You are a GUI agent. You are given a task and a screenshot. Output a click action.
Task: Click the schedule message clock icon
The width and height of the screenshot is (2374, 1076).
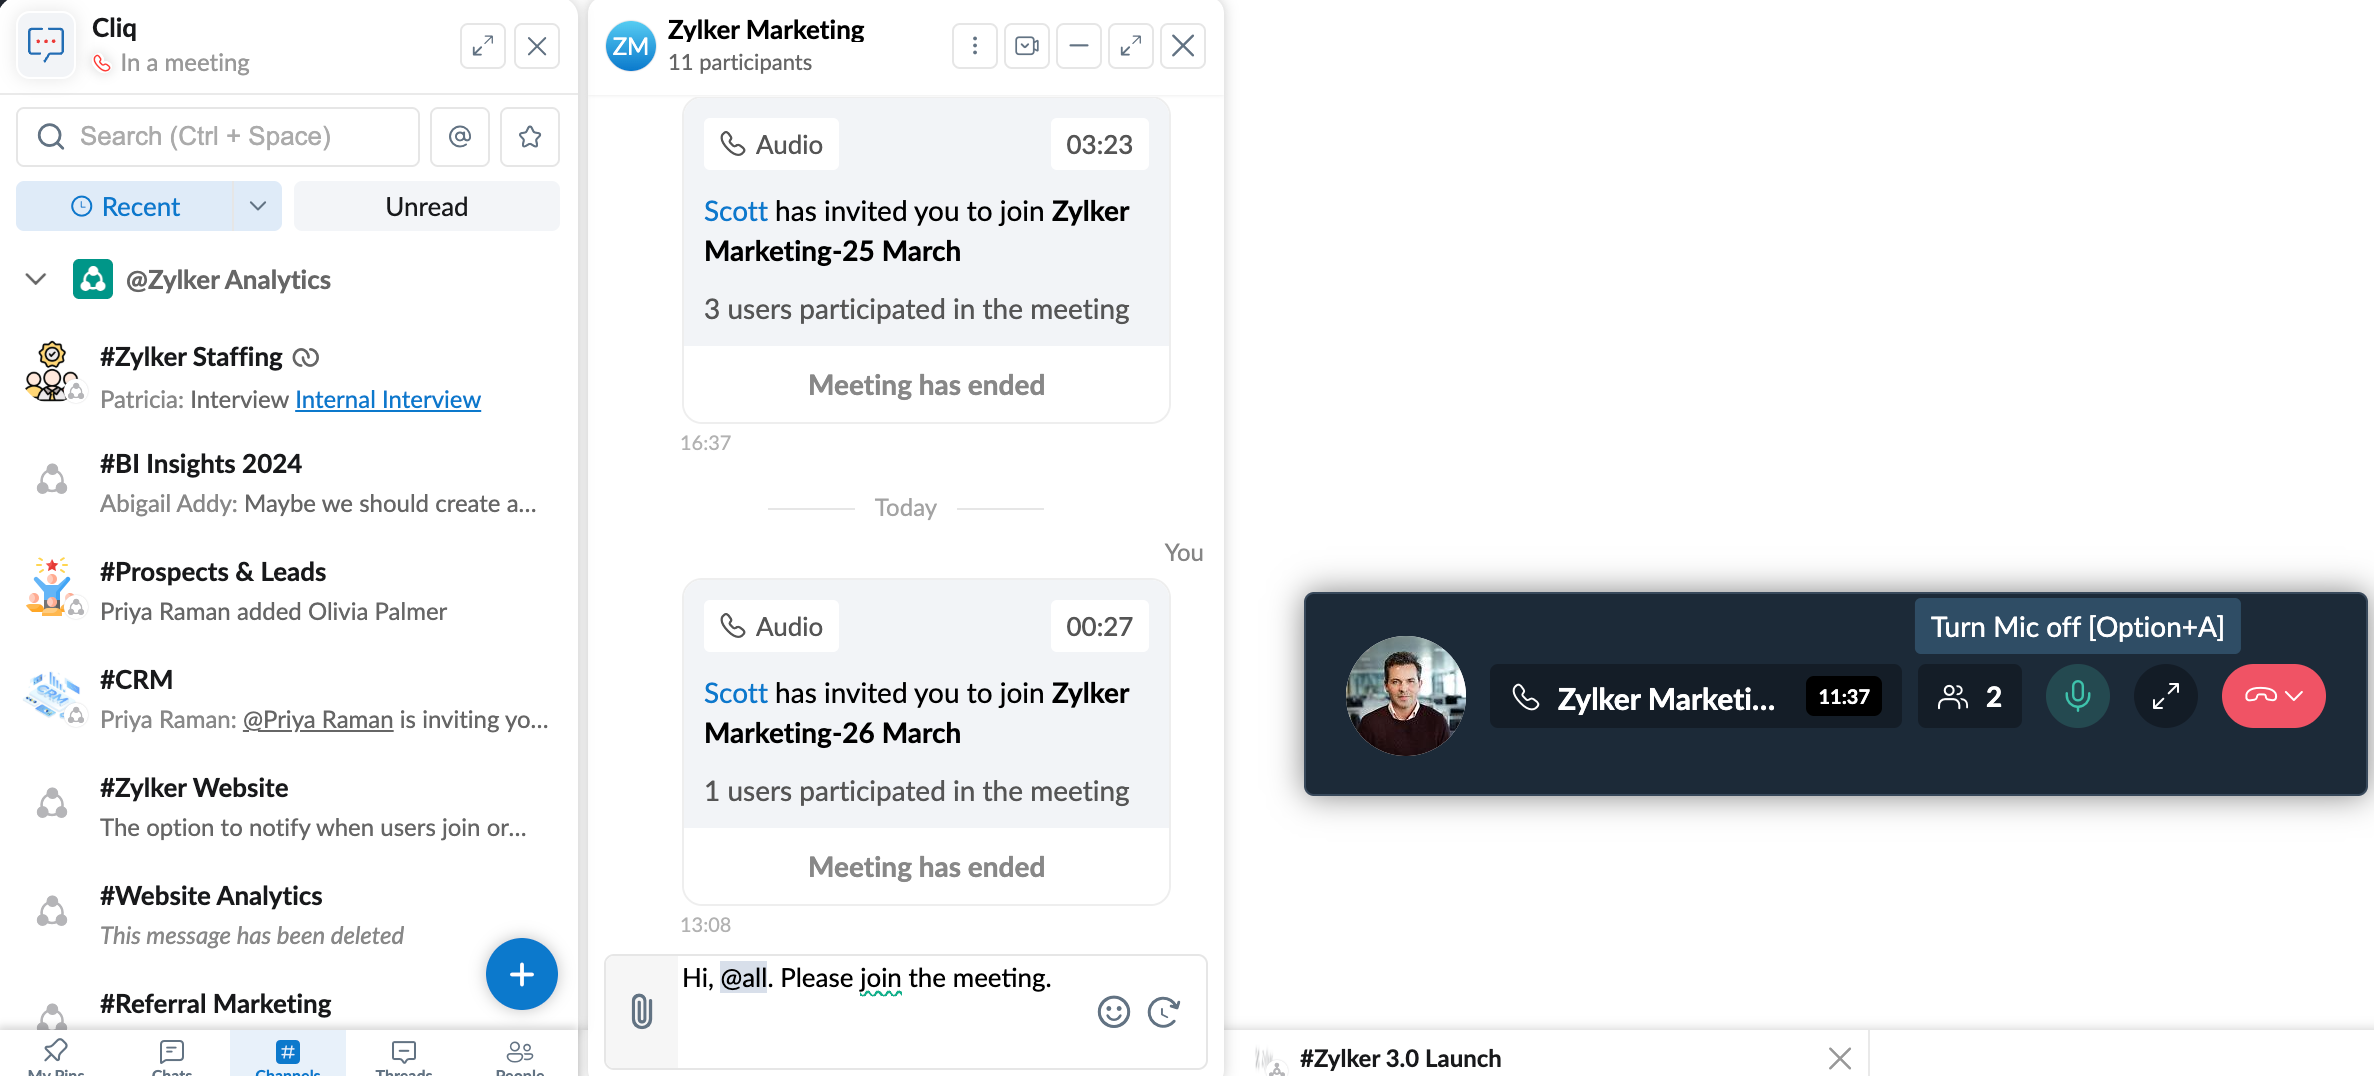[x=1164, y=1012]
